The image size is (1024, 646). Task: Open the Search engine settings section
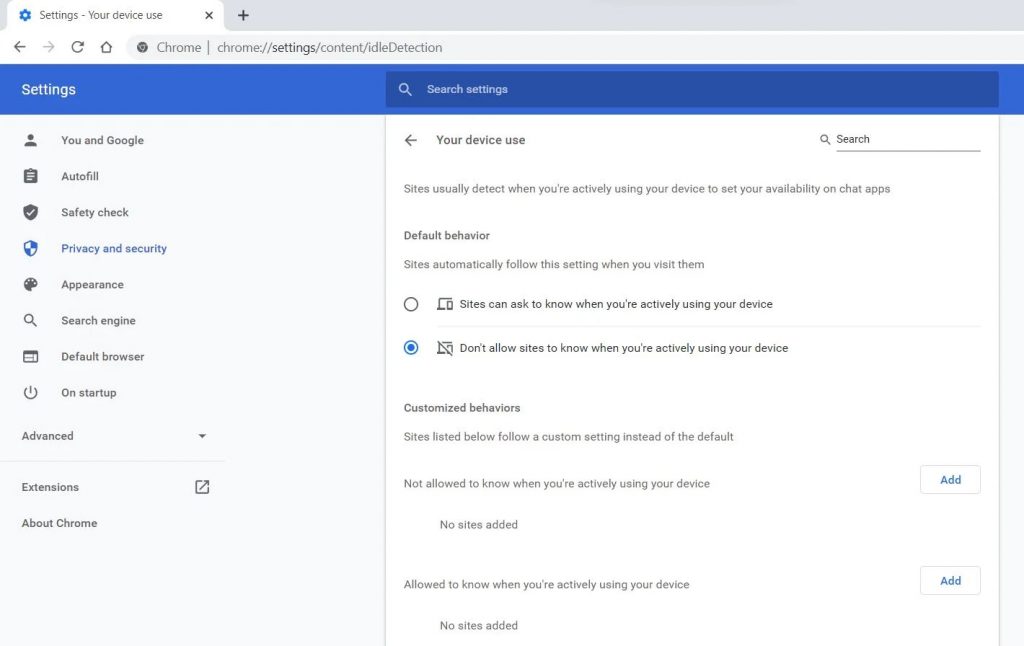pos(98,320)
